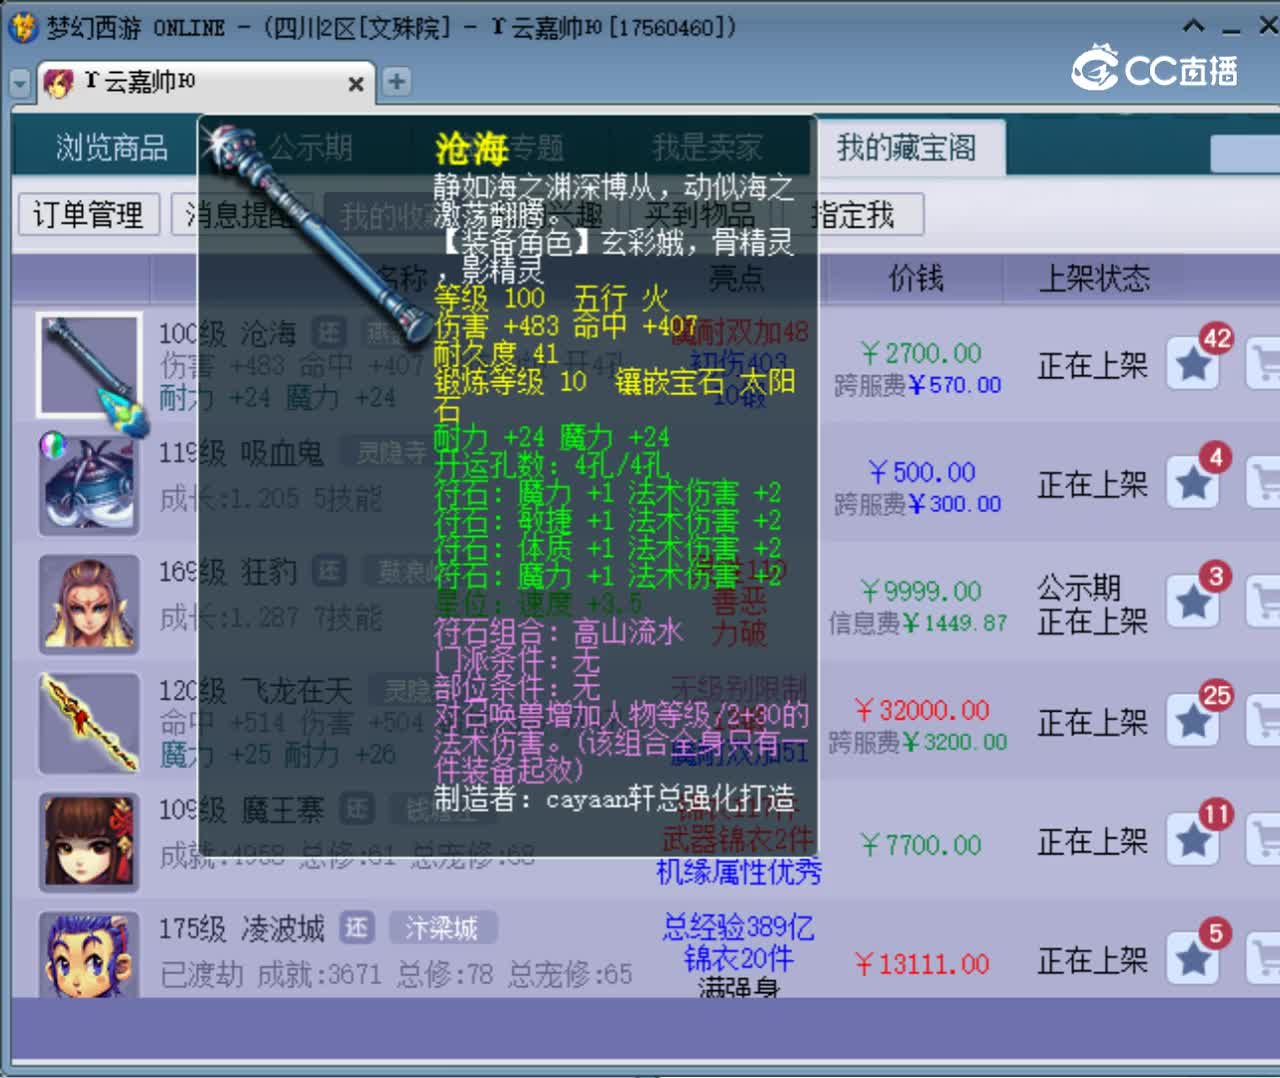Click the 还 badge on 凌波城 row
This screenshot has height=1078, width=1280.
357,928
